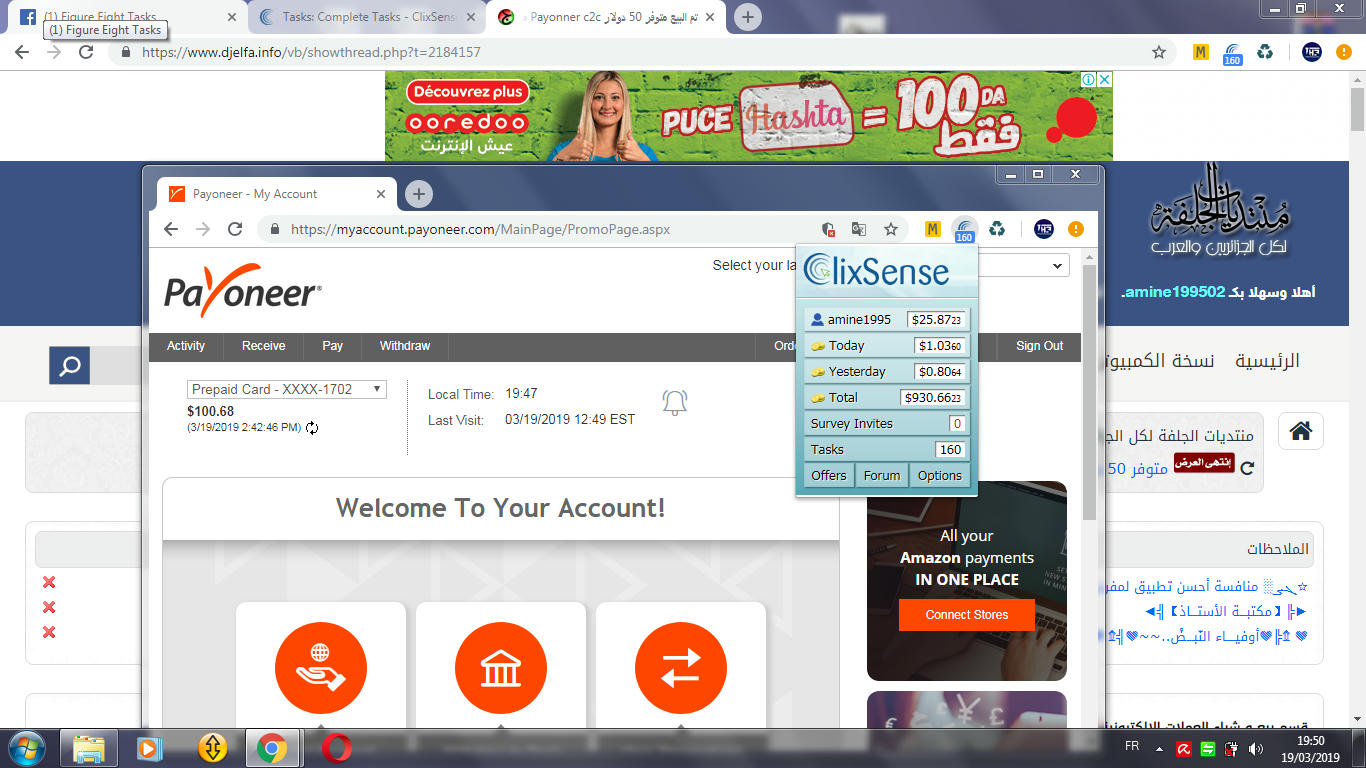
Task: Click the forum search magnifier button
Action: [70, 366]
